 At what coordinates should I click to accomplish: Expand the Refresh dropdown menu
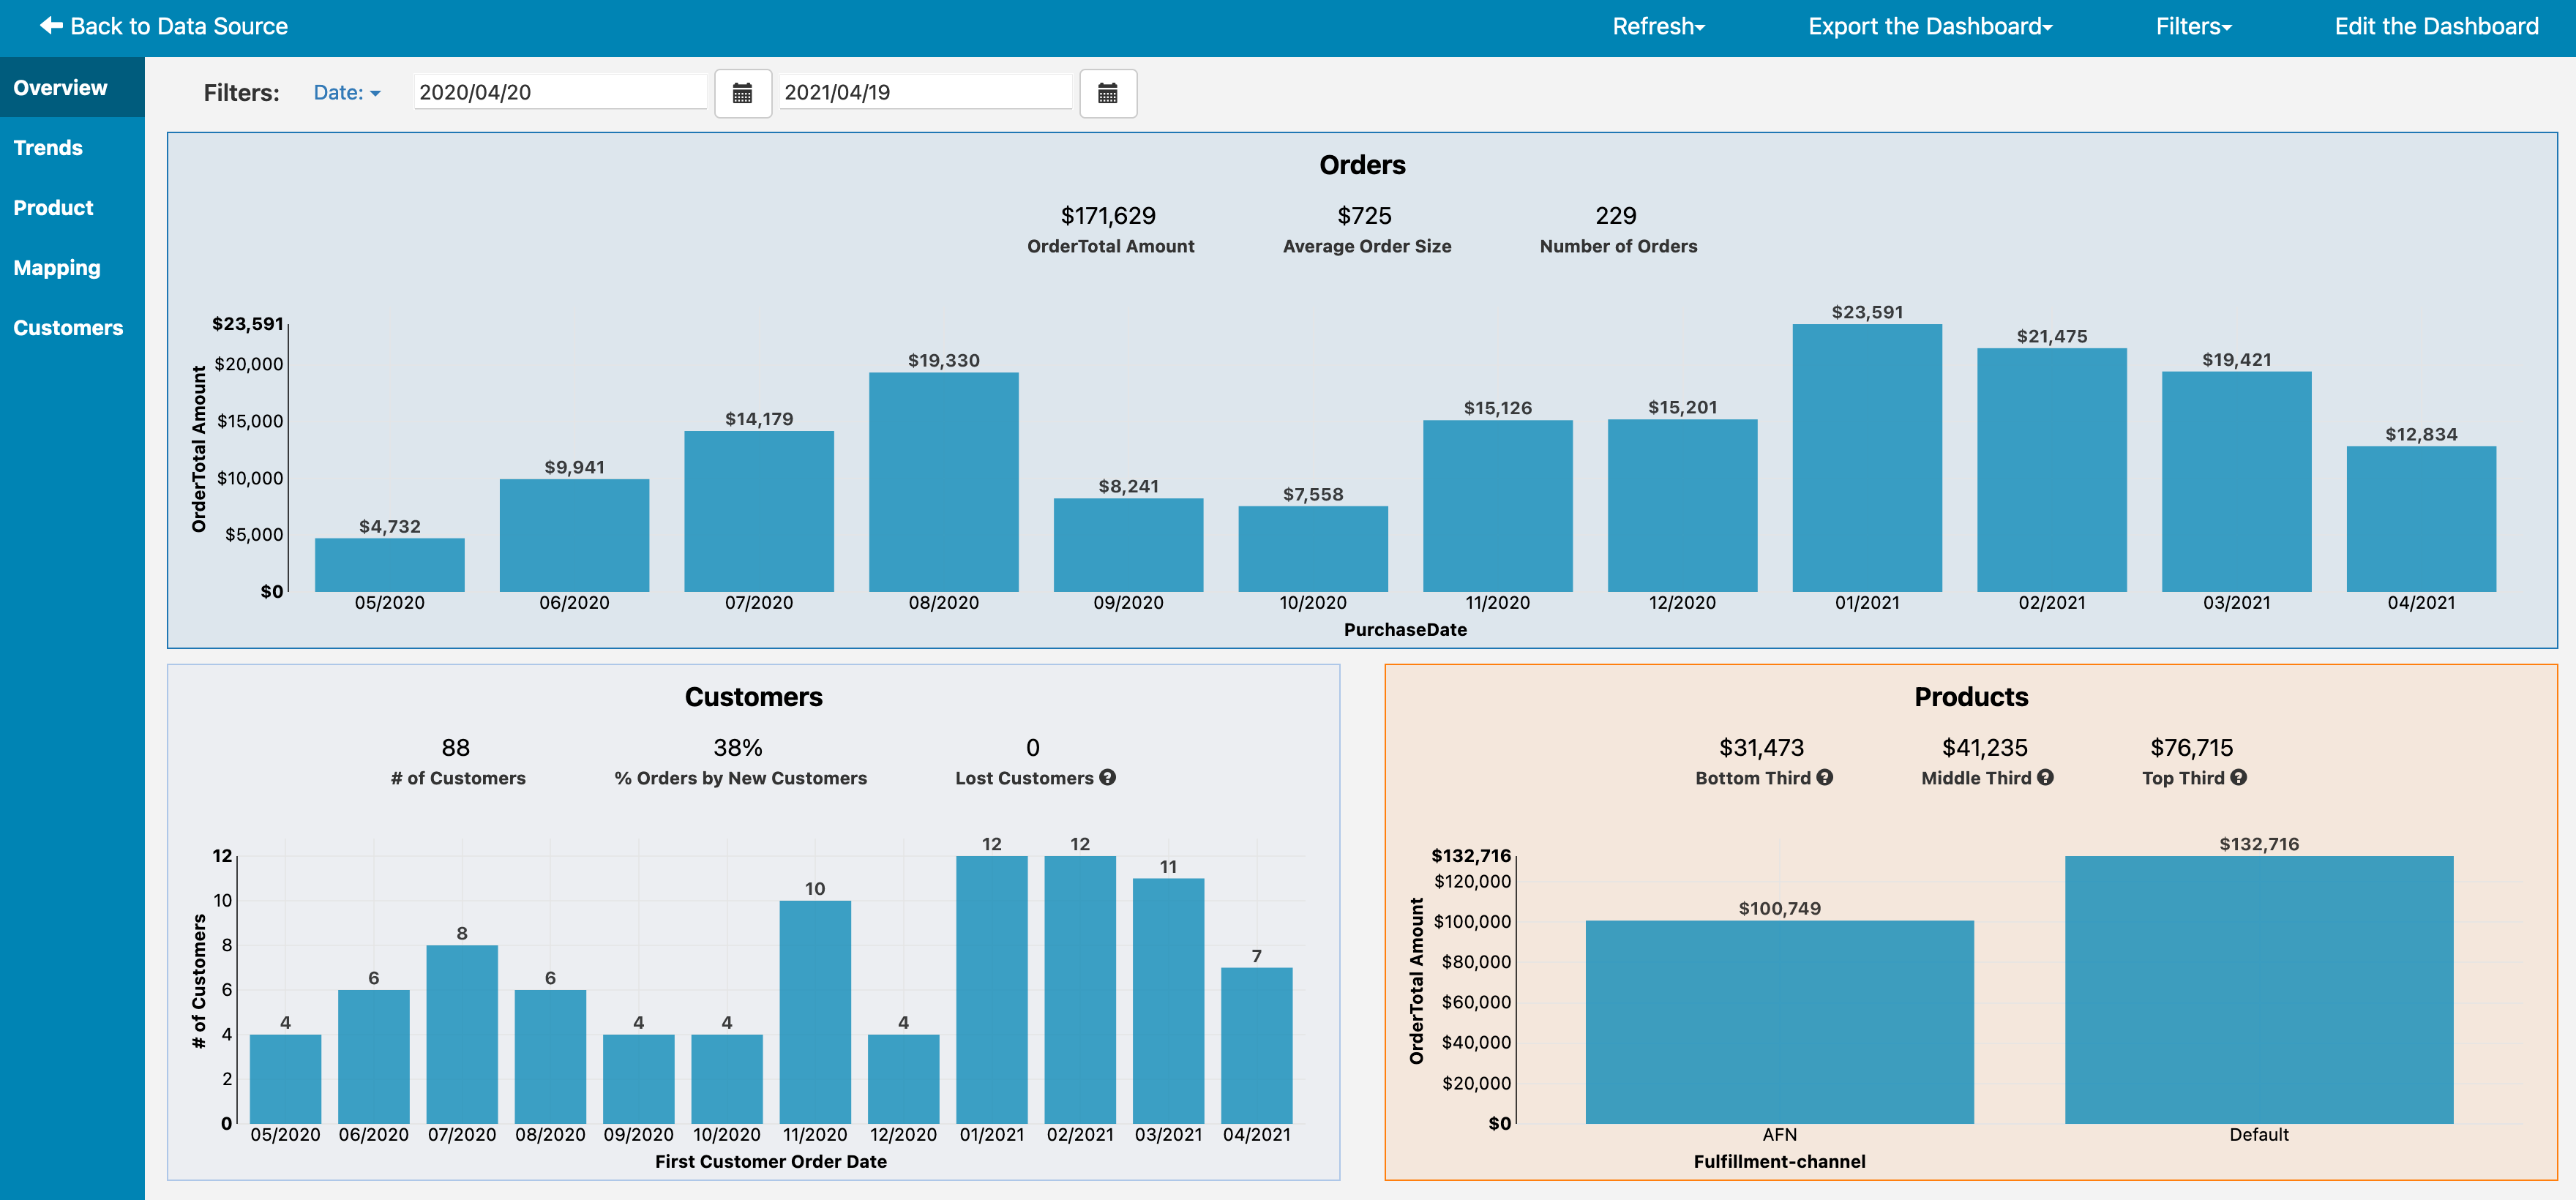tap(1658, 26)
